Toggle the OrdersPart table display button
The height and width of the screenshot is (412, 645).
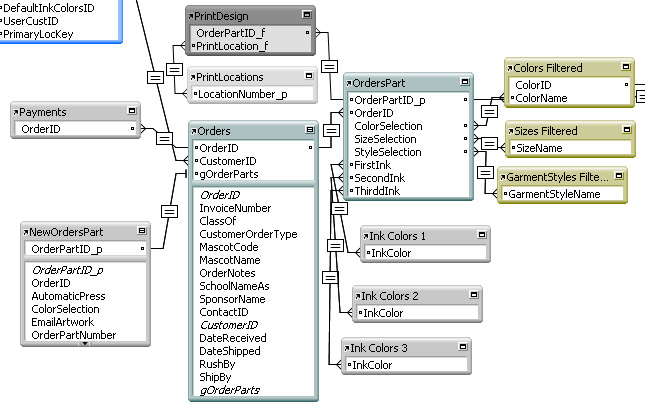(x=464, y=82)
